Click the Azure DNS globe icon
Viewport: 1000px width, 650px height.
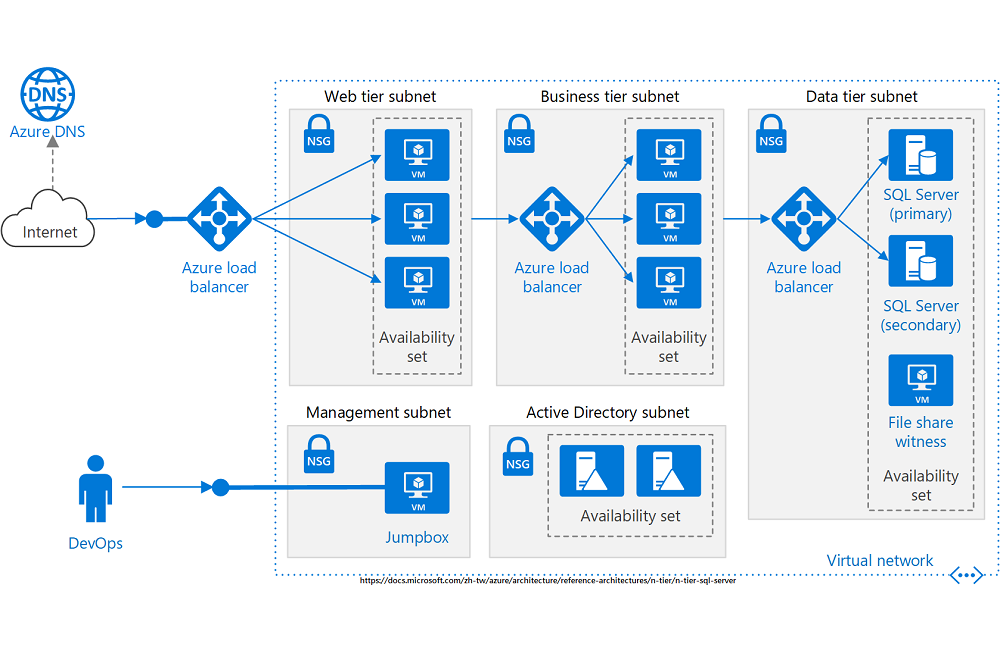[48, 94]
